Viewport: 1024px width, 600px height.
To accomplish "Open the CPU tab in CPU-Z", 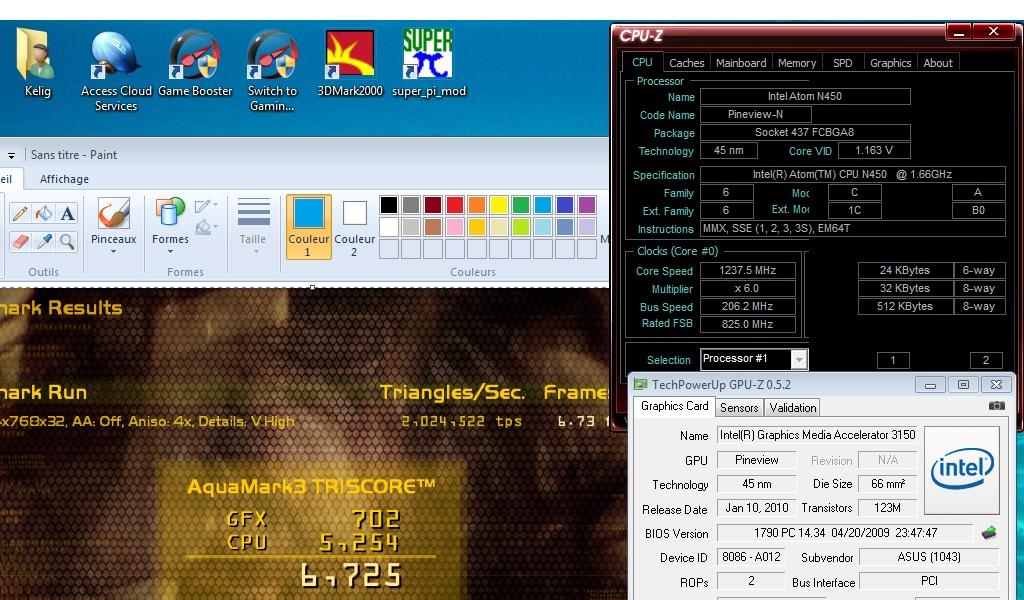I will (x=642, y=62).
